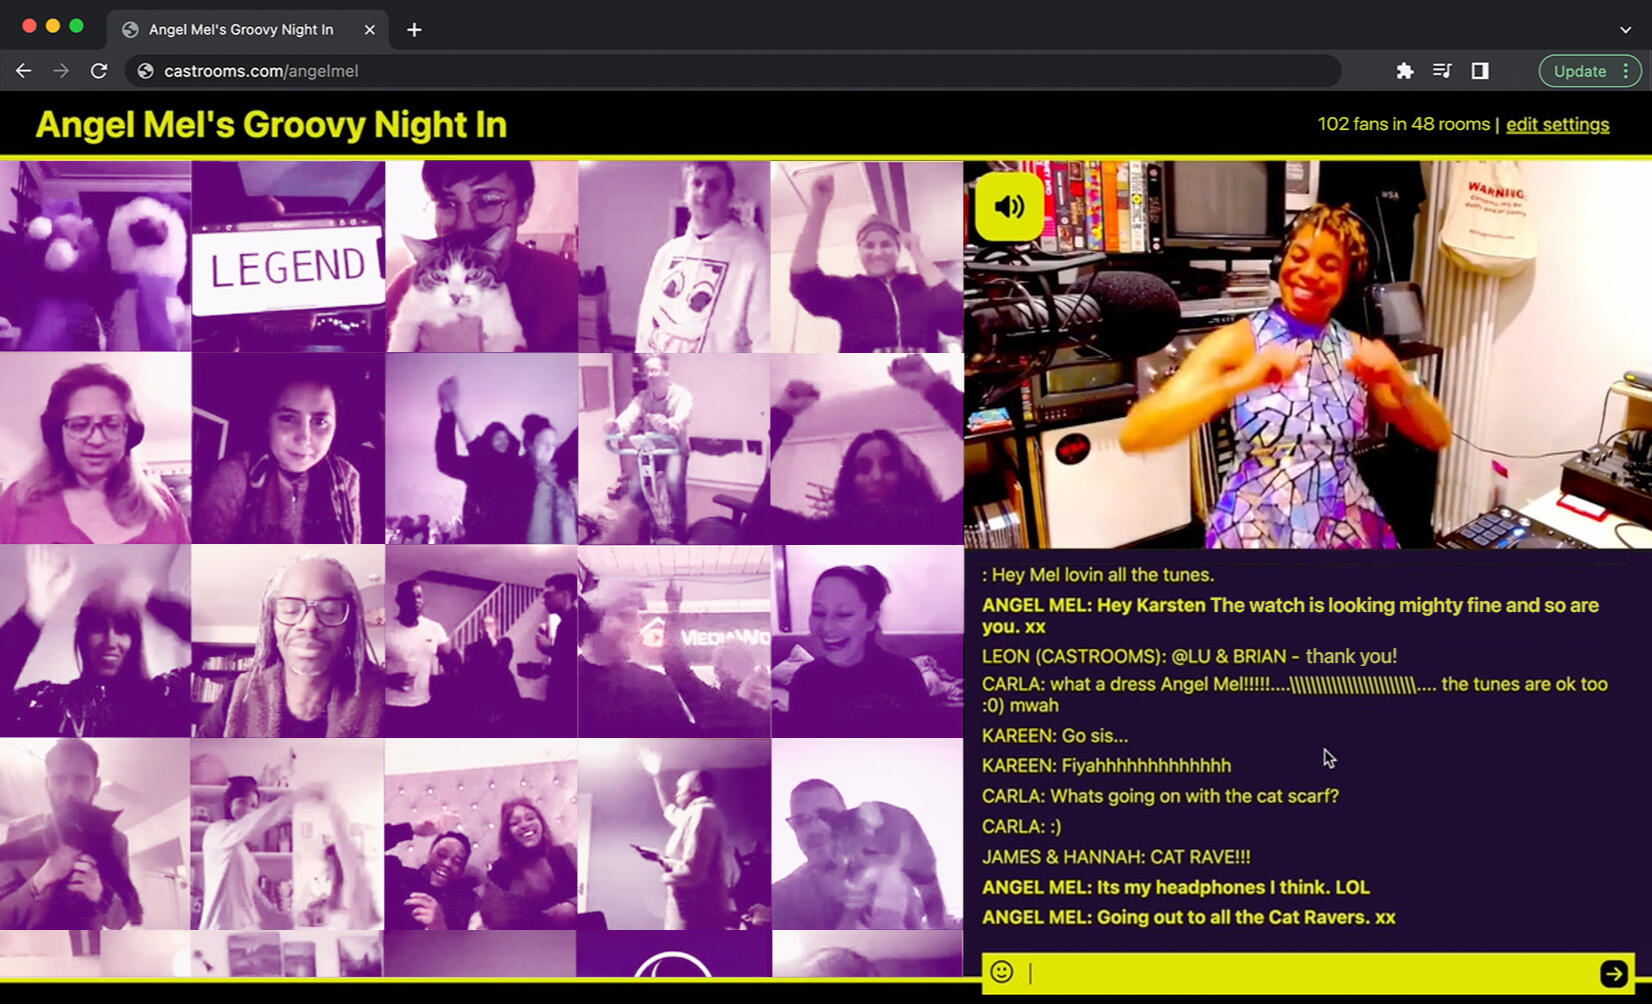Select fan tile of man with glasses and dreadlocks

[288, 641]
